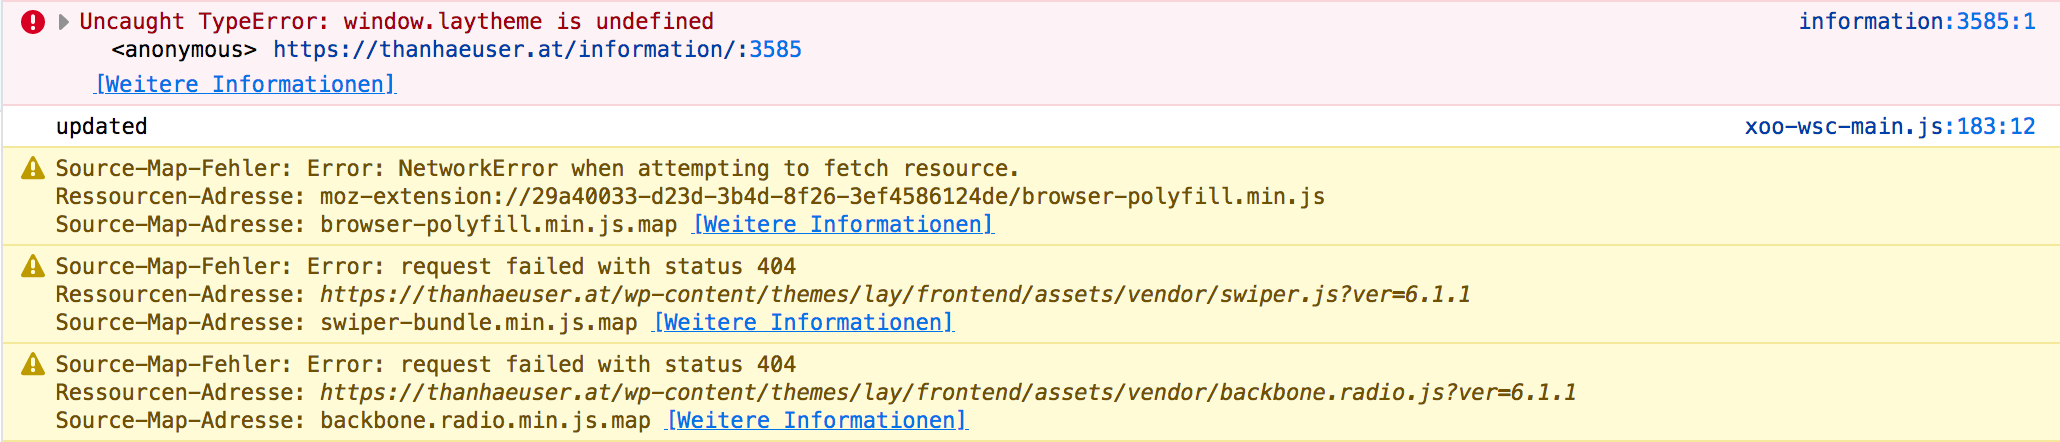2060x442 pixels.
Task: Click the moz-extension browser-polyfill.min.js address
Action: [x=822, y=196]
